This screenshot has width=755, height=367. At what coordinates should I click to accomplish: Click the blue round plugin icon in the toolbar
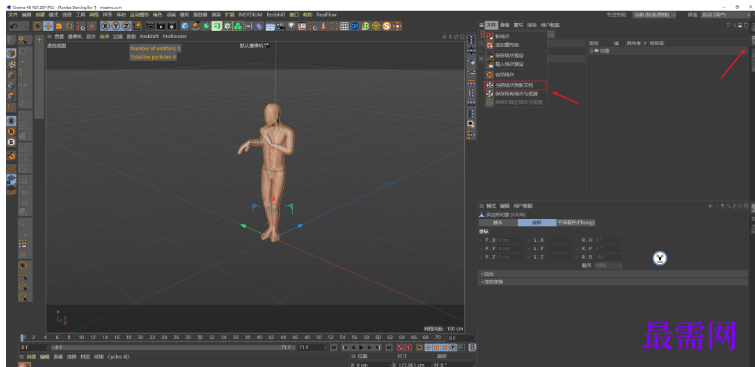coord(355,26)
